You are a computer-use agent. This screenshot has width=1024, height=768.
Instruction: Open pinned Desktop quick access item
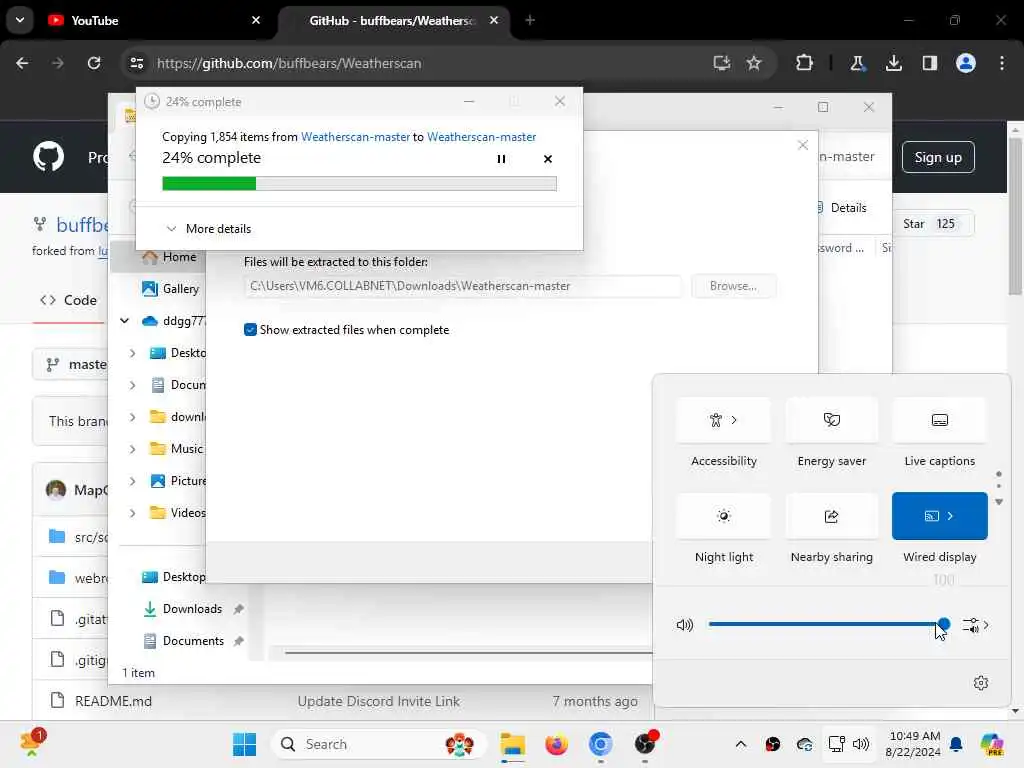pos(174,577)
